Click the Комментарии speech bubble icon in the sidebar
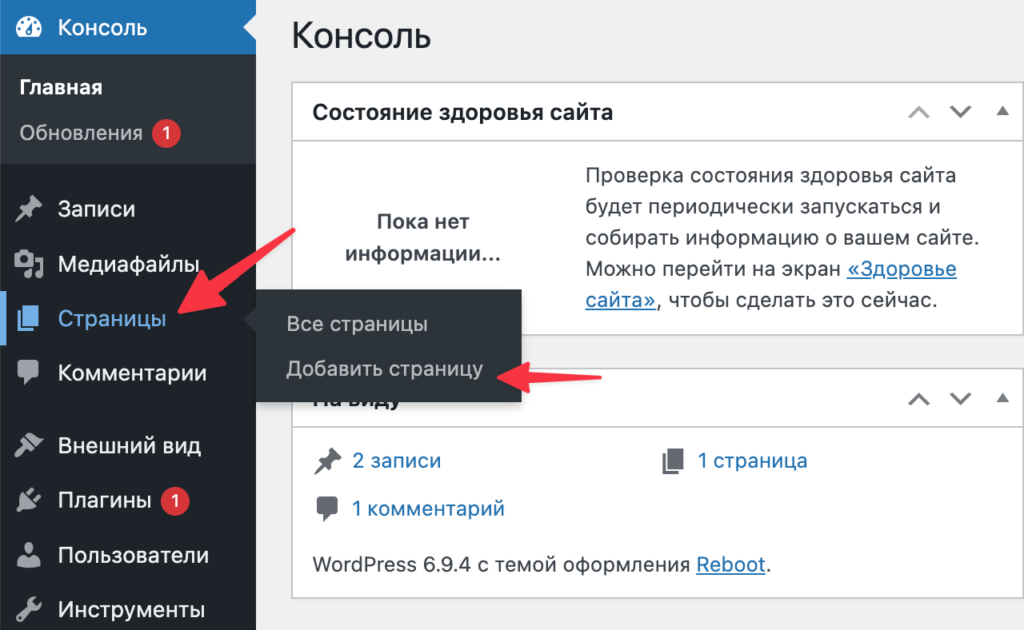The width and height of the screenshot is (1024, 630). click(x=28, y=372)
